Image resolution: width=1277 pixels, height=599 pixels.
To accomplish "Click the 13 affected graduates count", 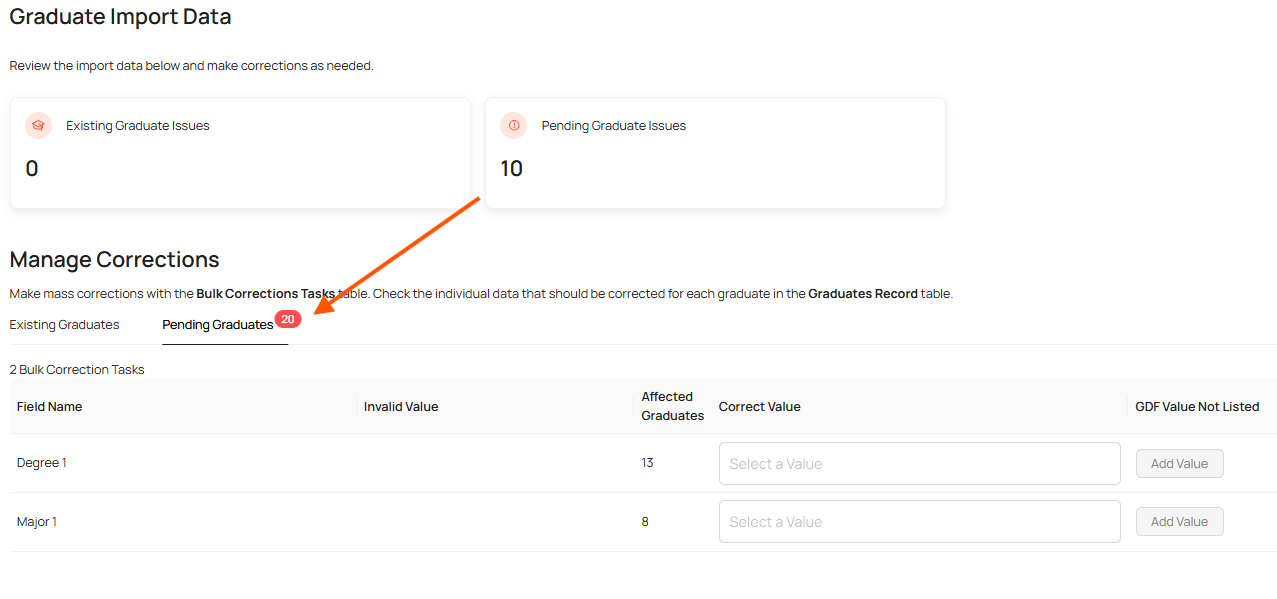I will click(x=648, y=463).
